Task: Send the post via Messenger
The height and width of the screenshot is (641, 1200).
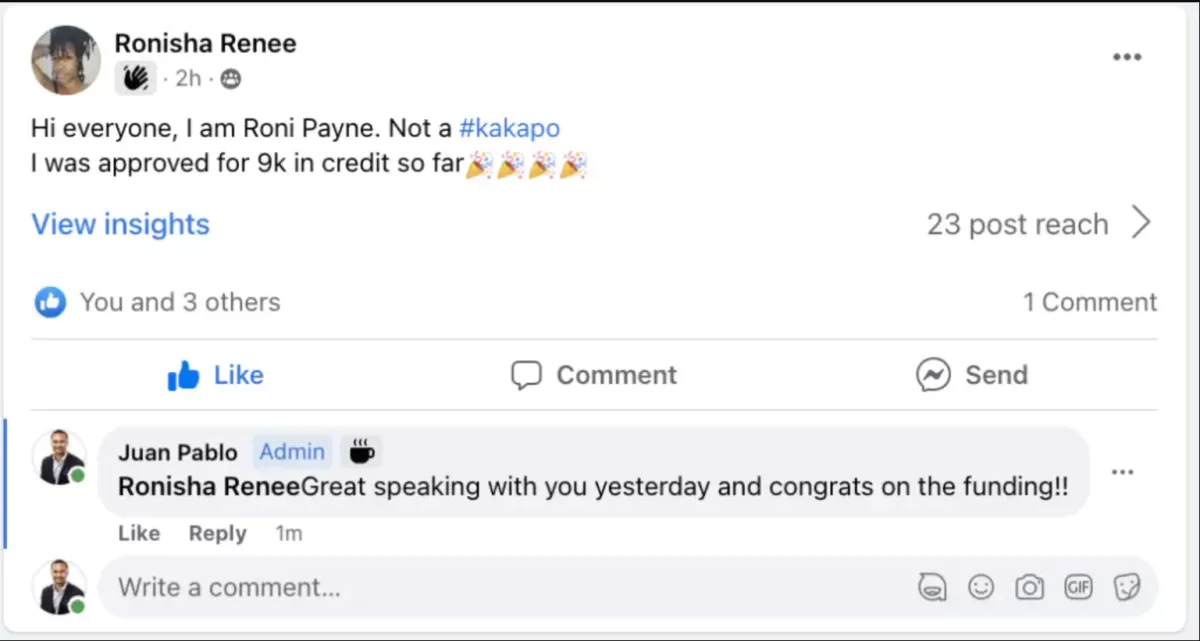Action: pos(971,375)
